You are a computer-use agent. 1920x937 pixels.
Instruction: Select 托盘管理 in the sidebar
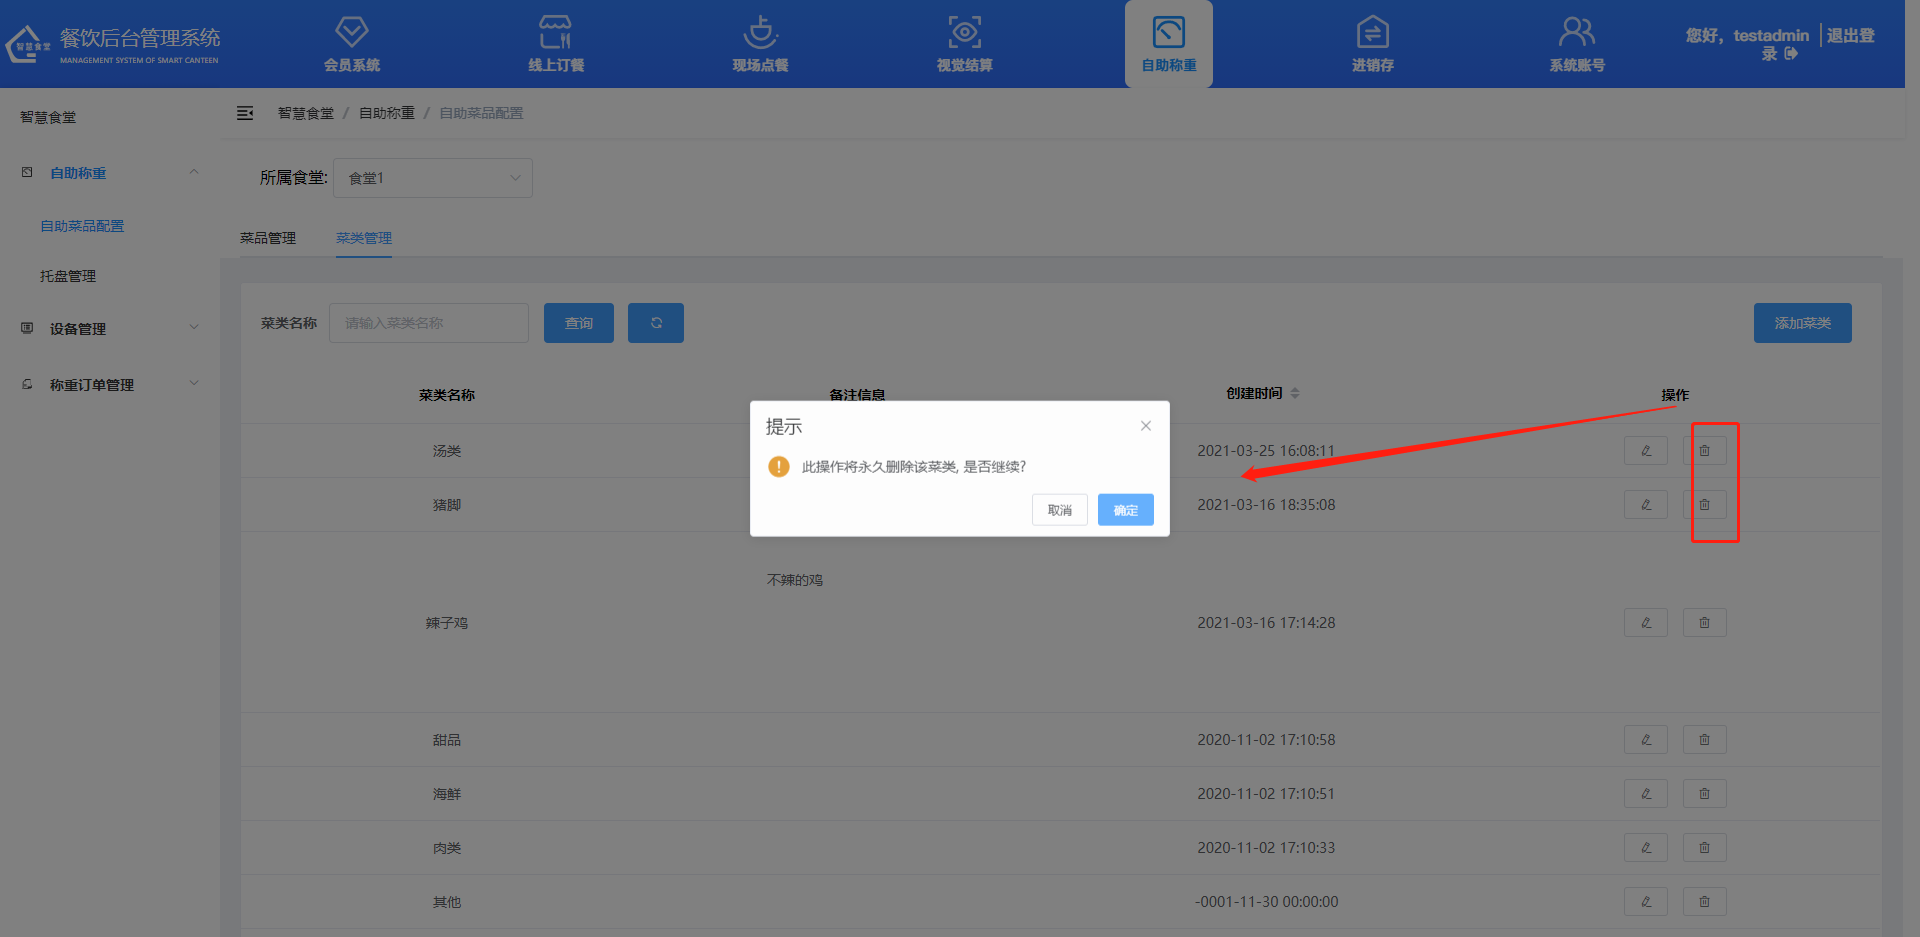pos(68,276)
